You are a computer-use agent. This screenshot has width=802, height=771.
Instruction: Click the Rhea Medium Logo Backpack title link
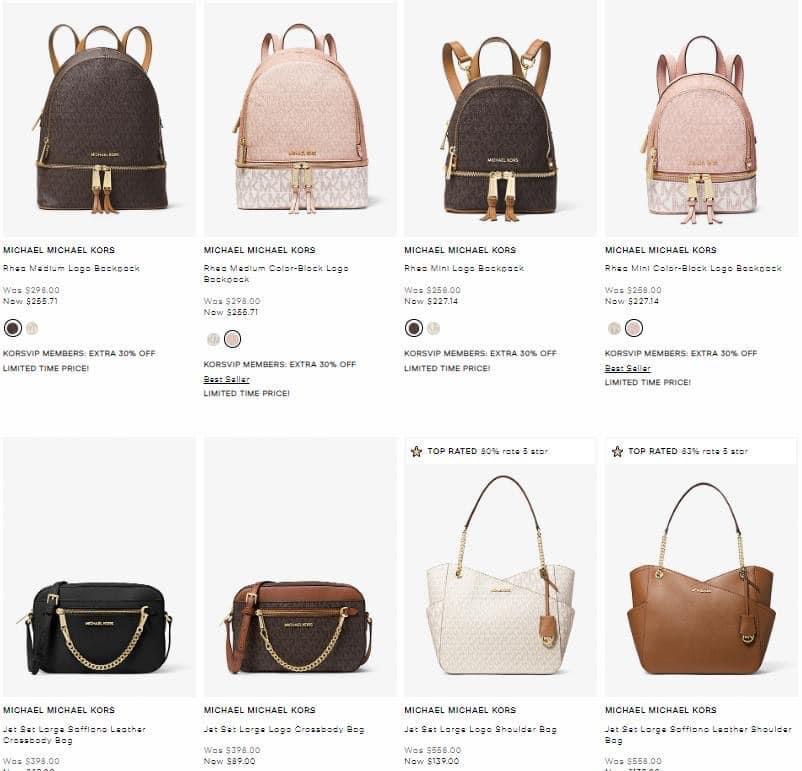point(71,268)
